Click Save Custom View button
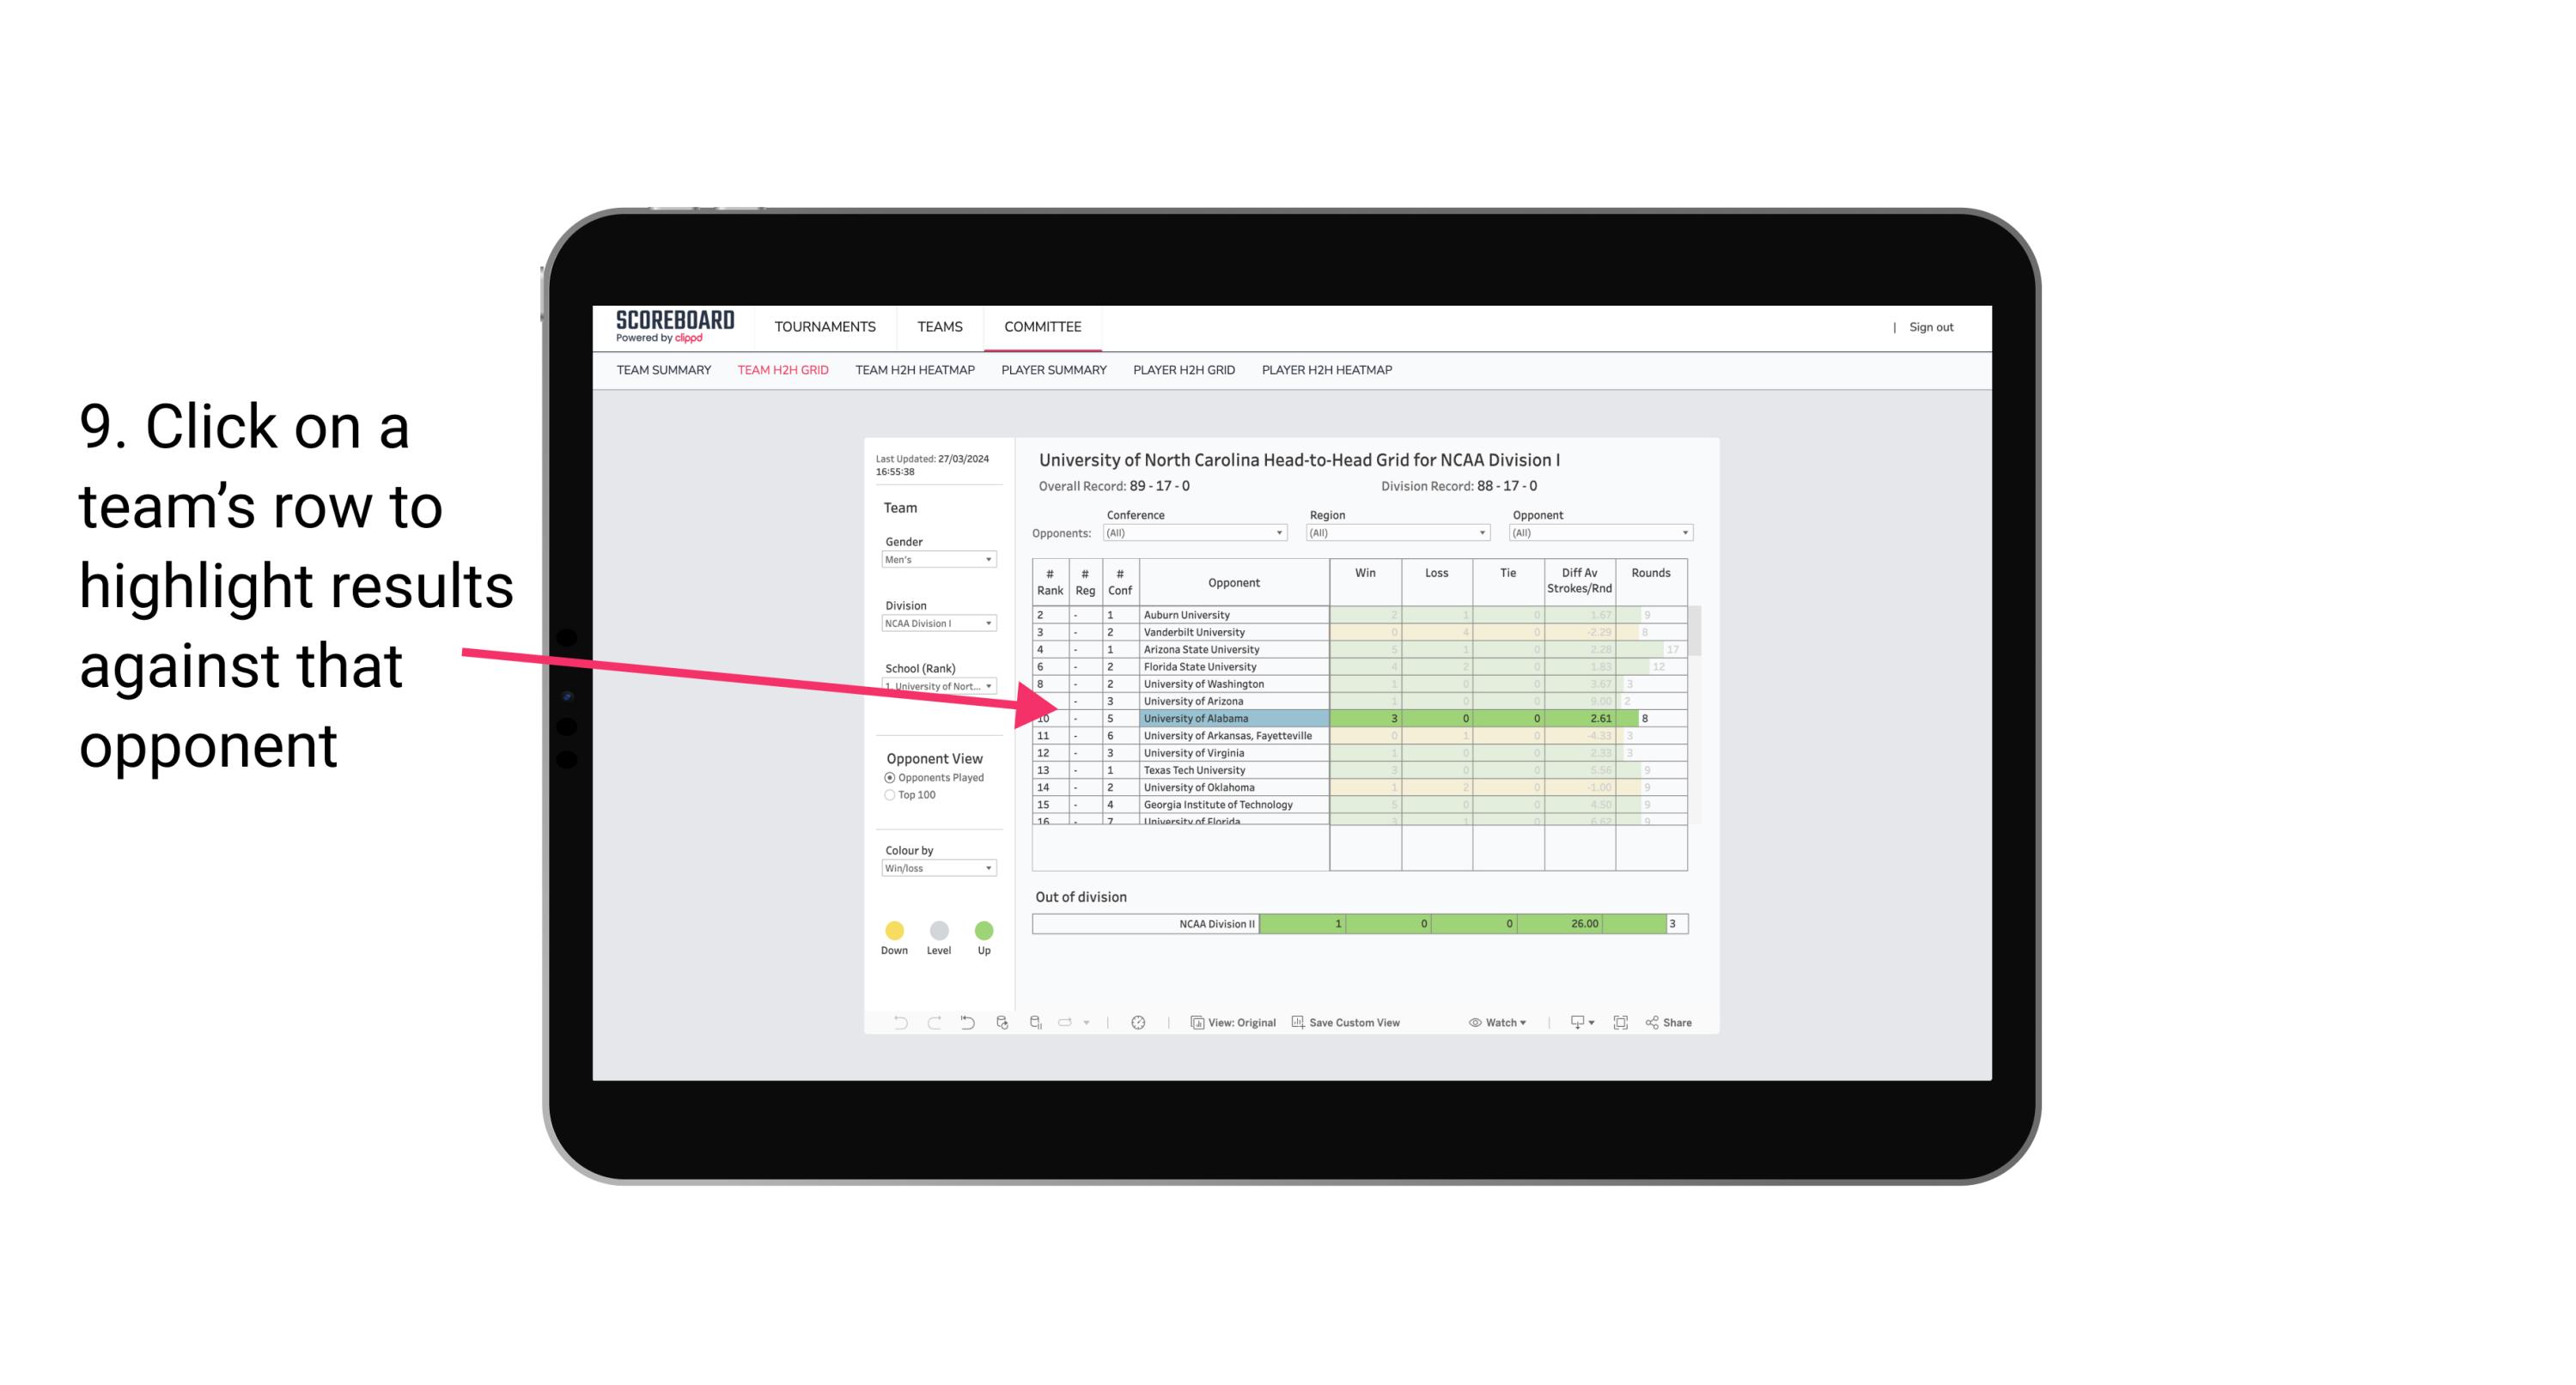This screenshot has width=2576, height=1385. [1348, 1022]
